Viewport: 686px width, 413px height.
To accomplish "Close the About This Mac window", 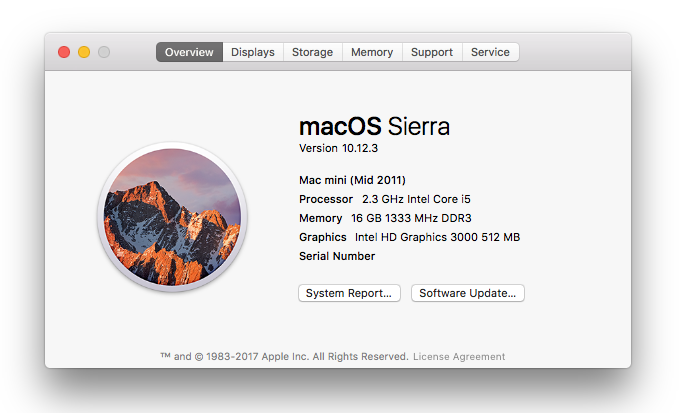I will [64, 52].
